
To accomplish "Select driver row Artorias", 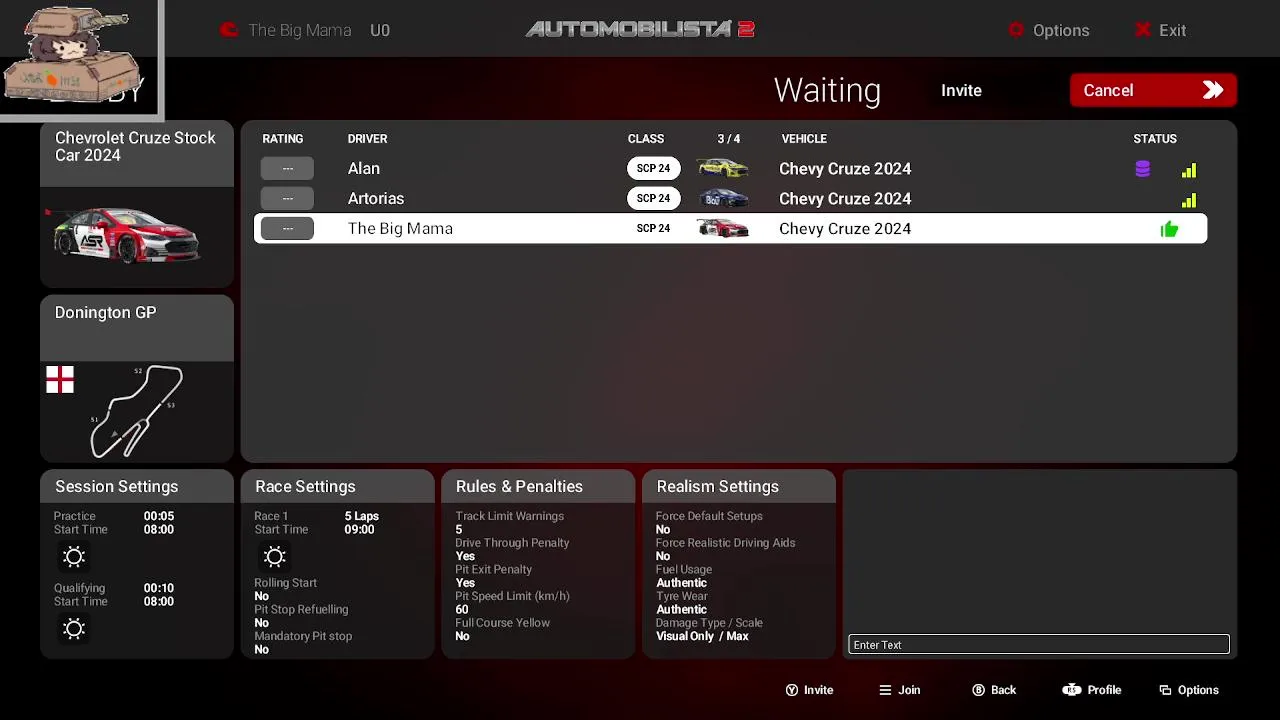I will point(730,198).
